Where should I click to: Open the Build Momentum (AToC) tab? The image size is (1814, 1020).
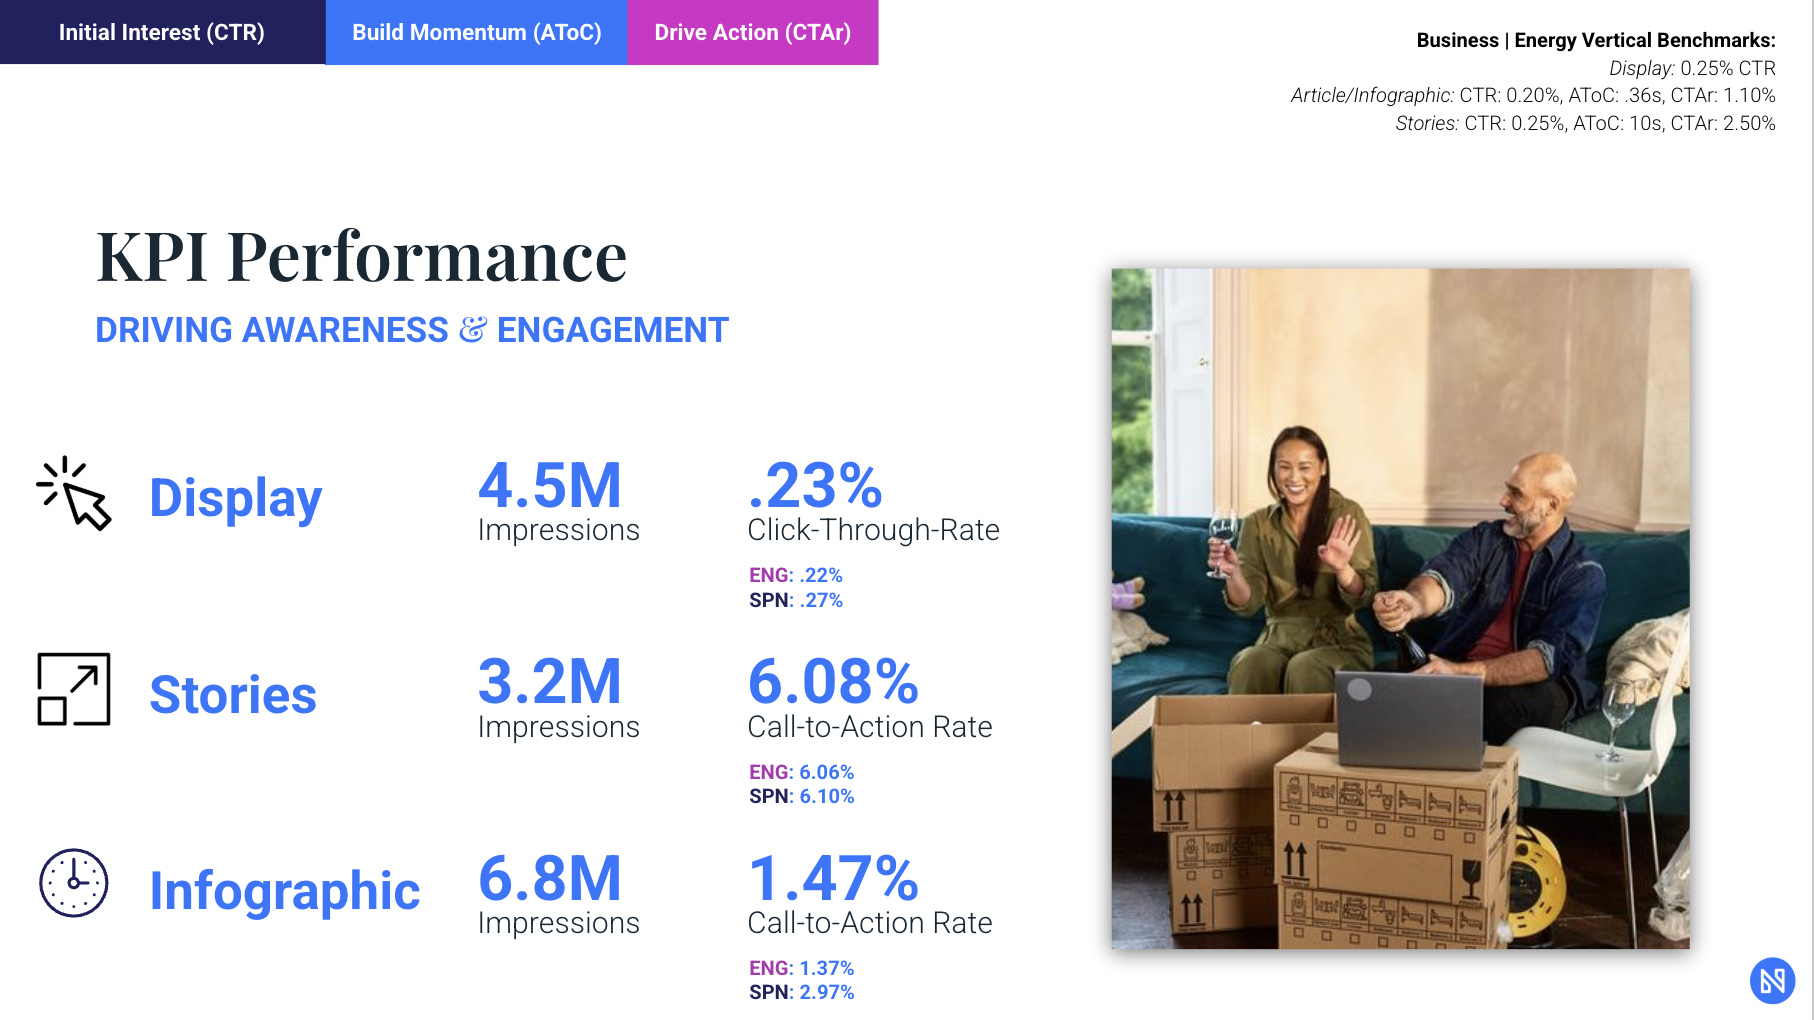click(476, 32)
